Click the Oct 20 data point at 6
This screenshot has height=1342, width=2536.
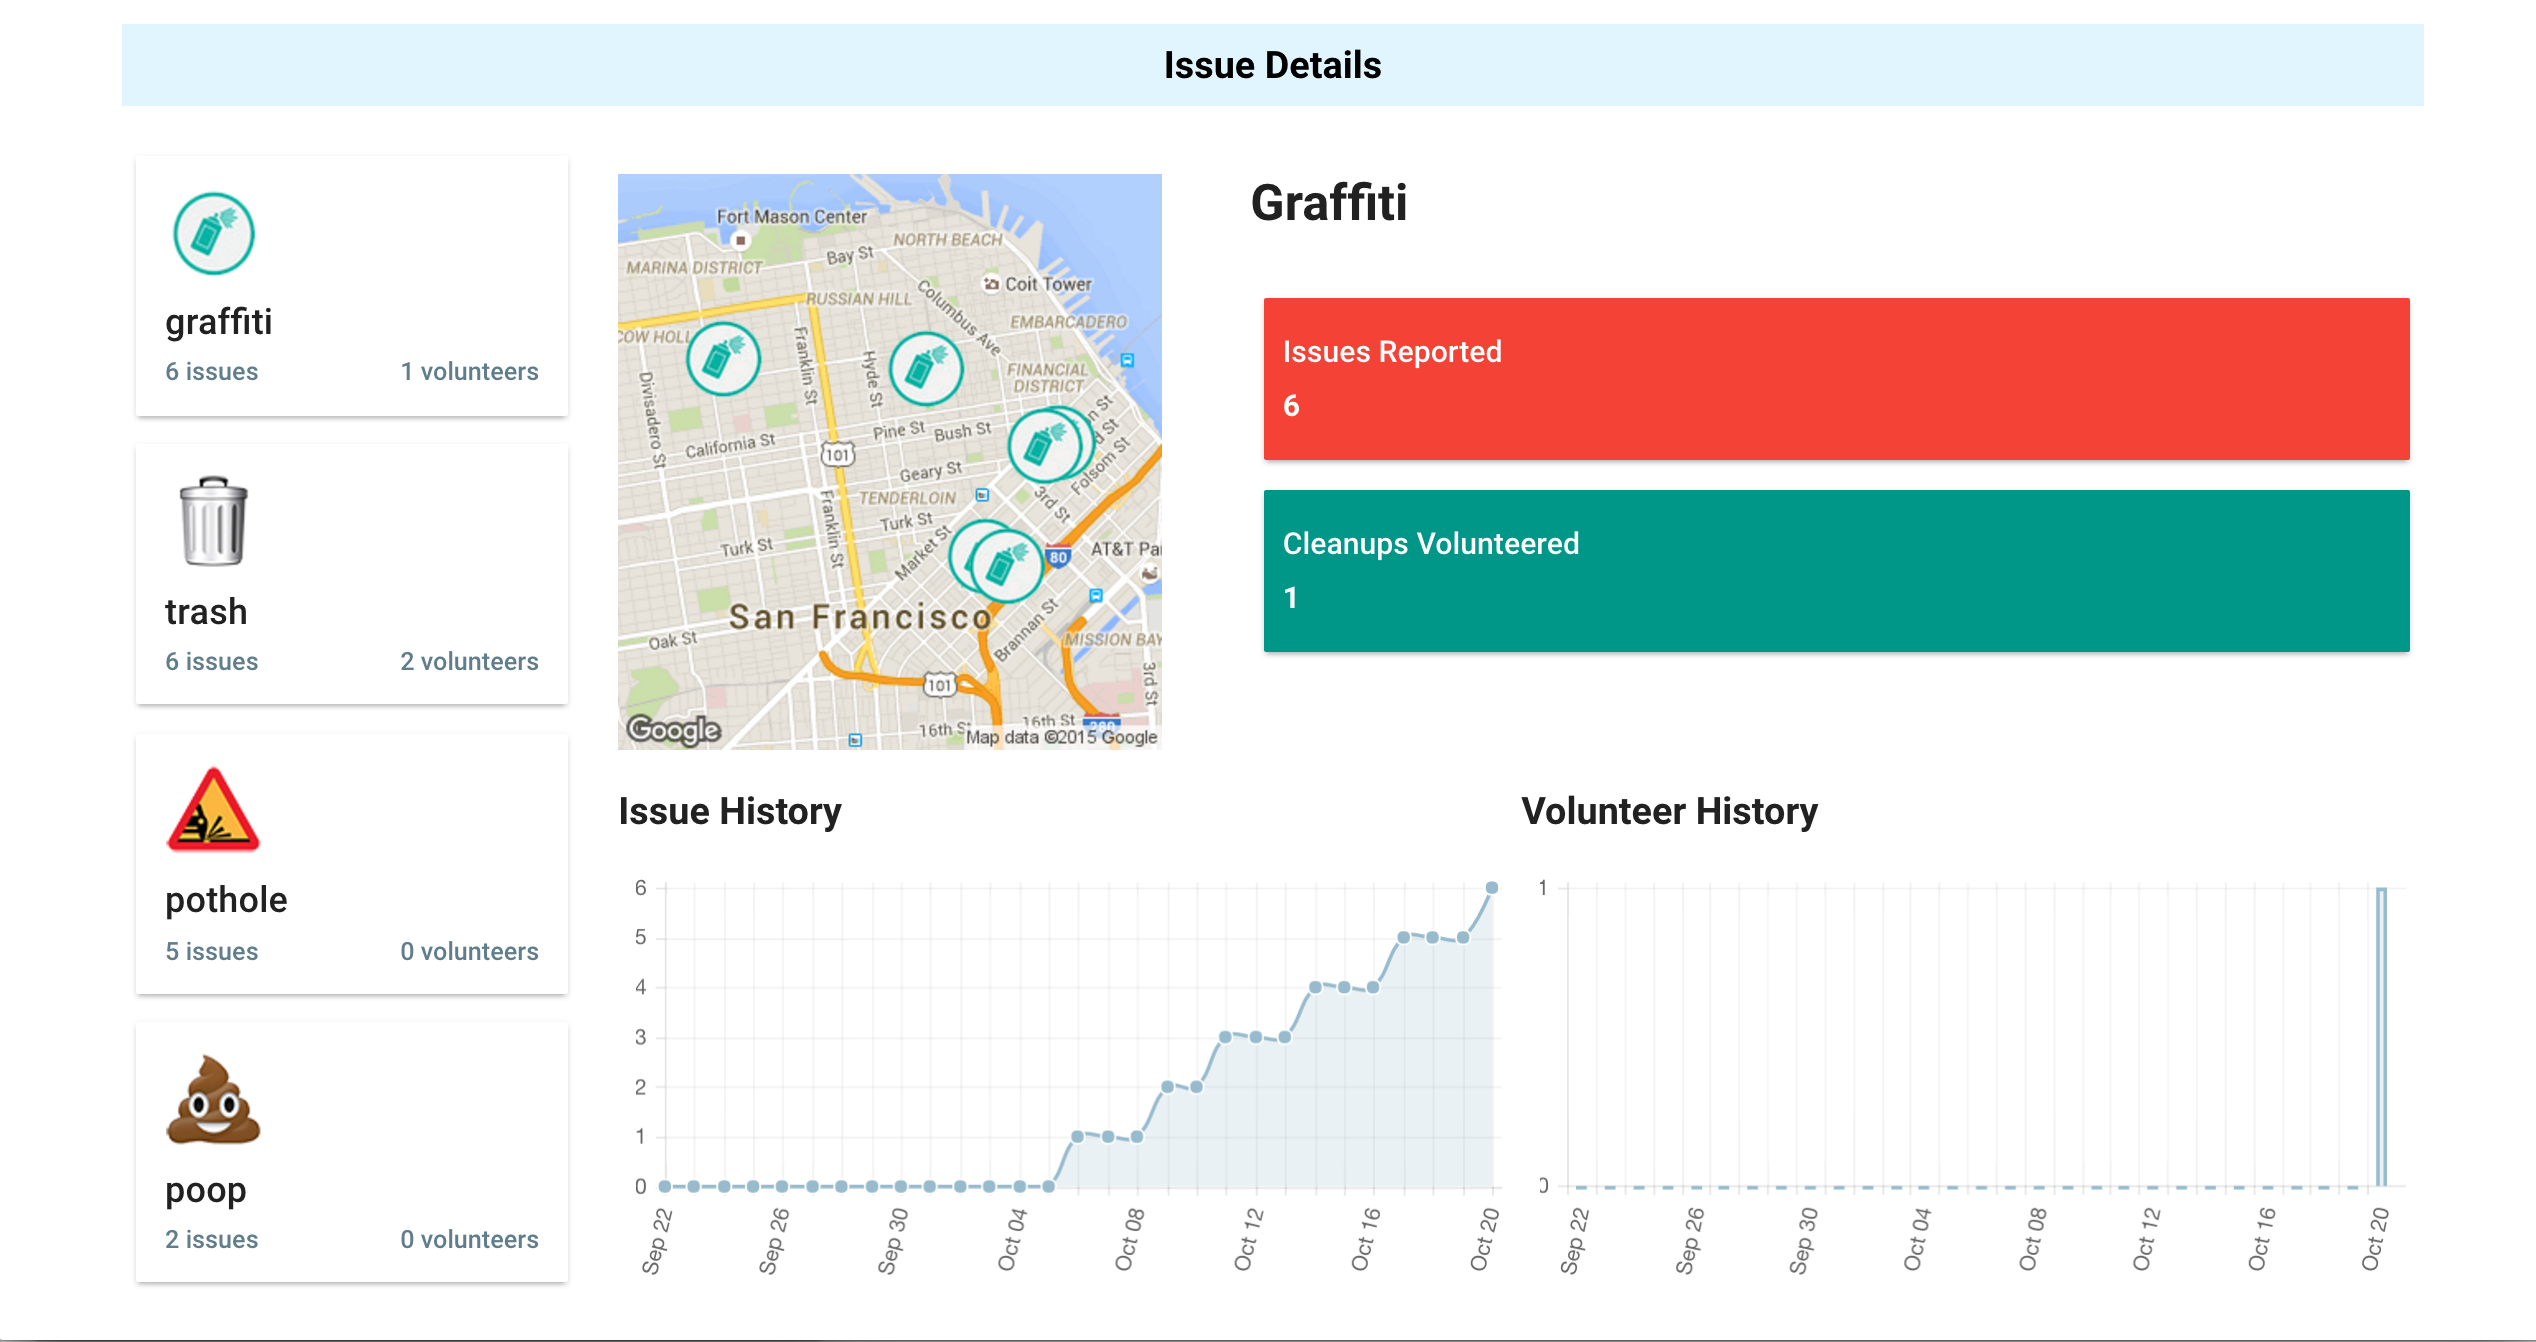1491,888
